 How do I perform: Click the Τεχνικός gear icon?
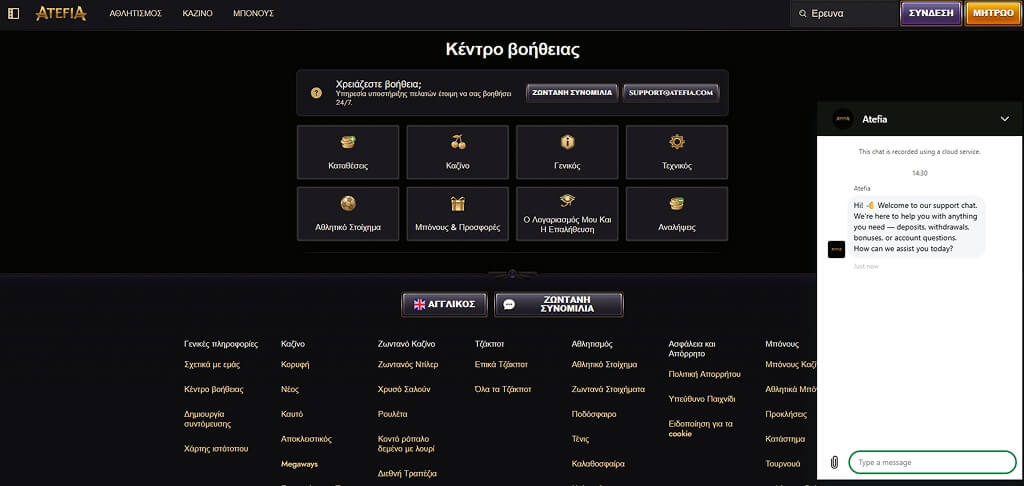(677, 142)
